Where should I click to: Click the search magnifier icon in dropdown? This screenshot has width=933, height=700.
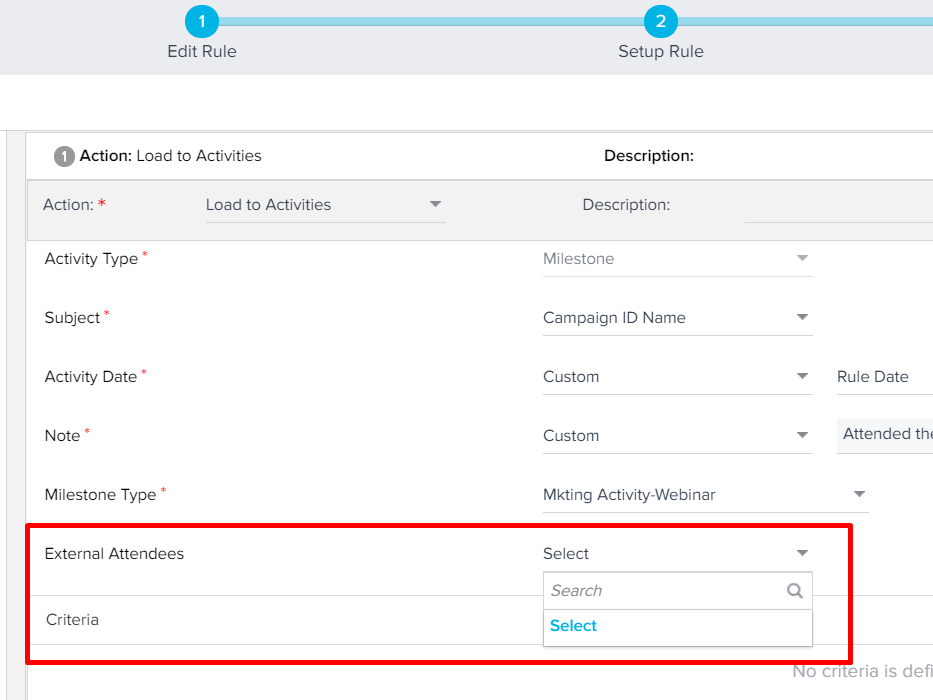click(x=795, y=590)
